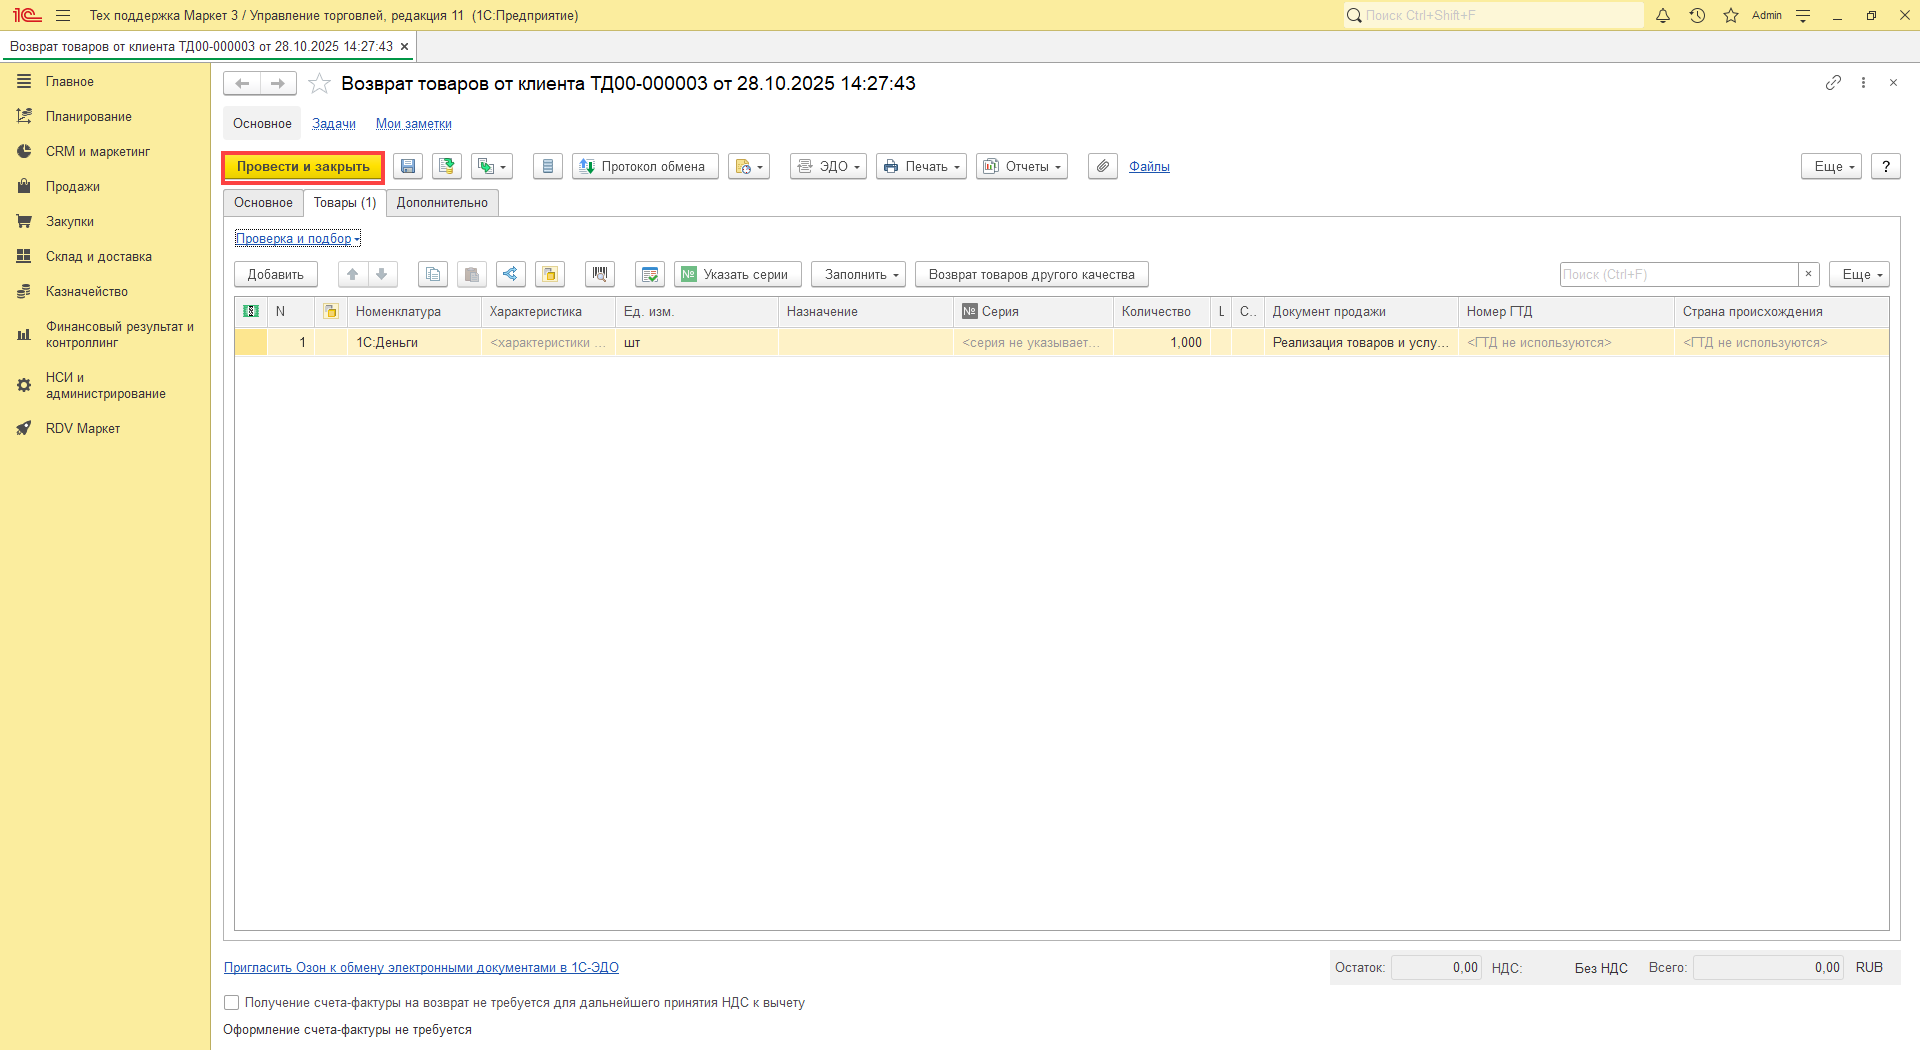Toggle the invoice not required checkbox
Image resolution: width=1920 pixels, height=1050 pixels.
click(x=232, y=1002)
